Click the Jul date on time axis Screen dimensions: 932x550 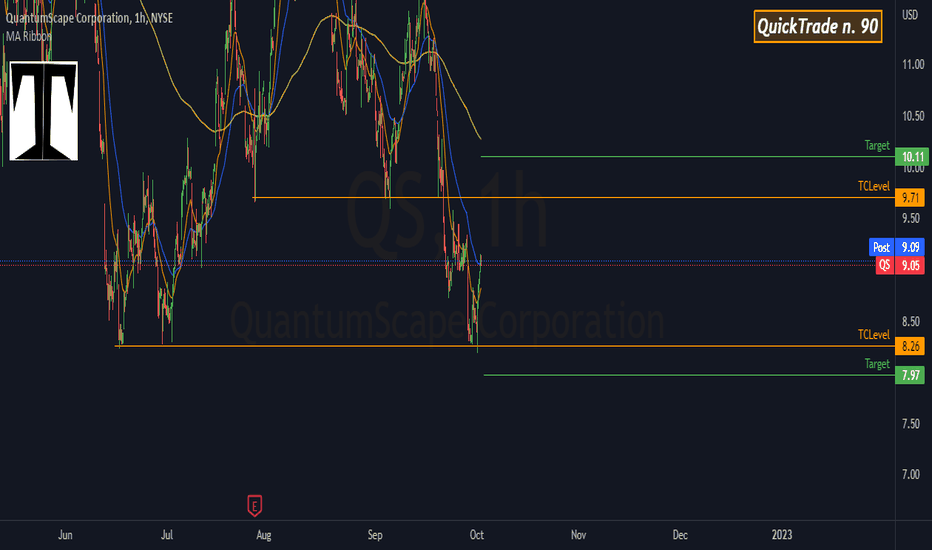tap(167, 535)
